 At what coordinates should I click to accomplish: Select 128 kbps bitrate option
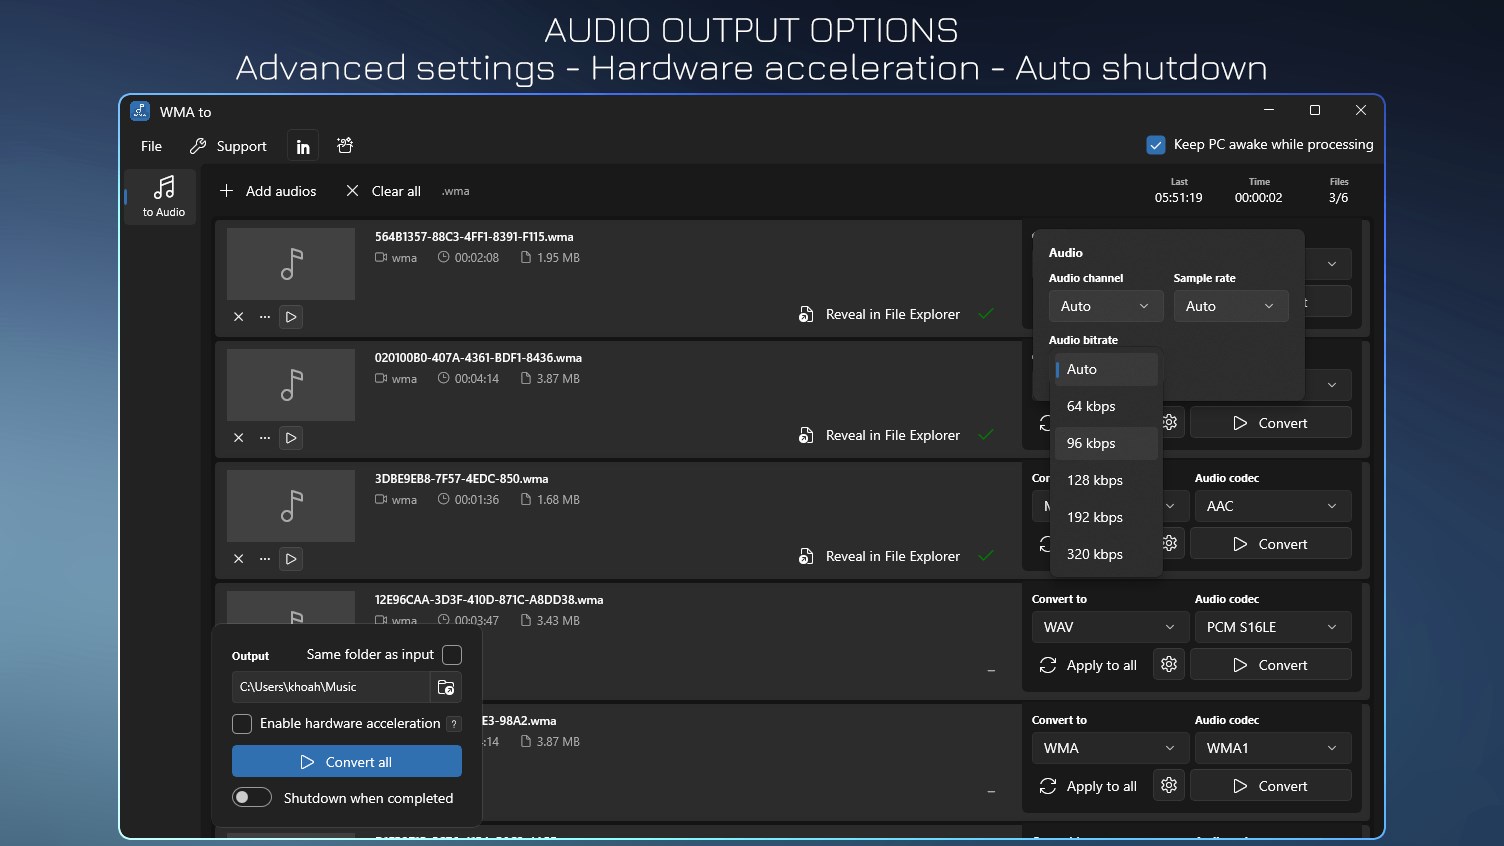[1095, 480]
